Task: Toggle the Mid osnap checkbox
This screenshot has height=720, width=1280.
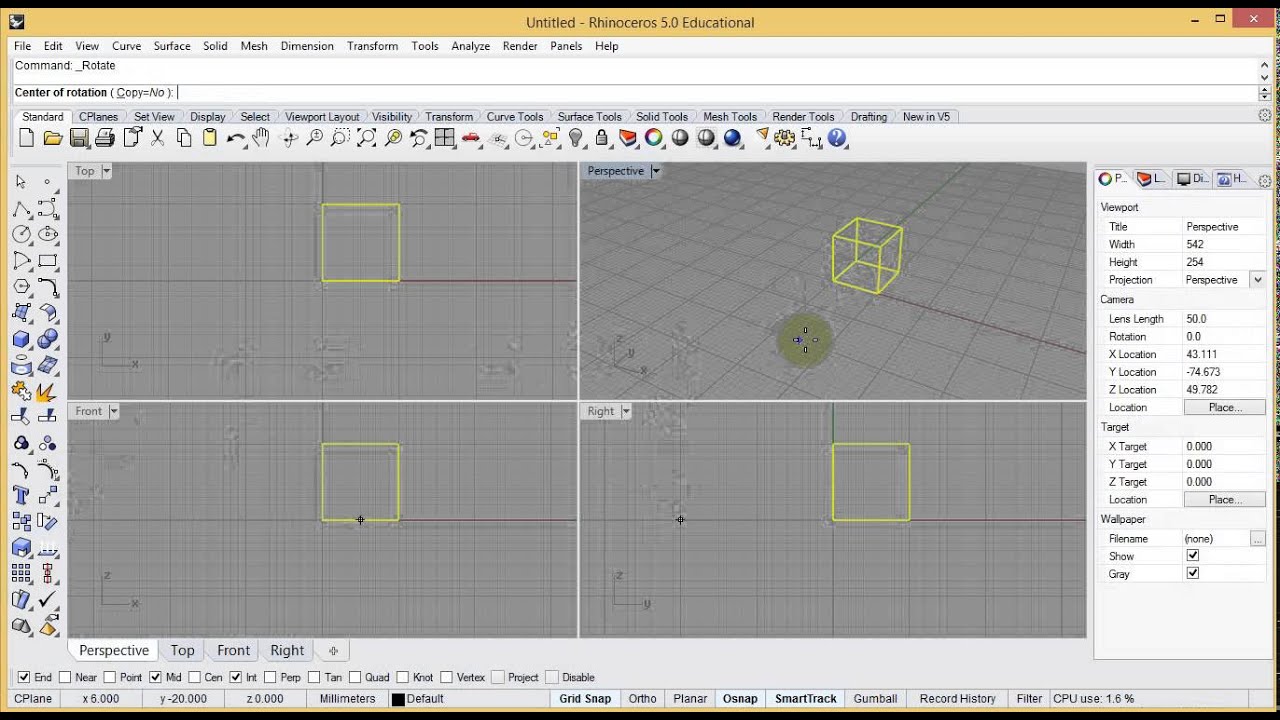Action: [156, 677]
